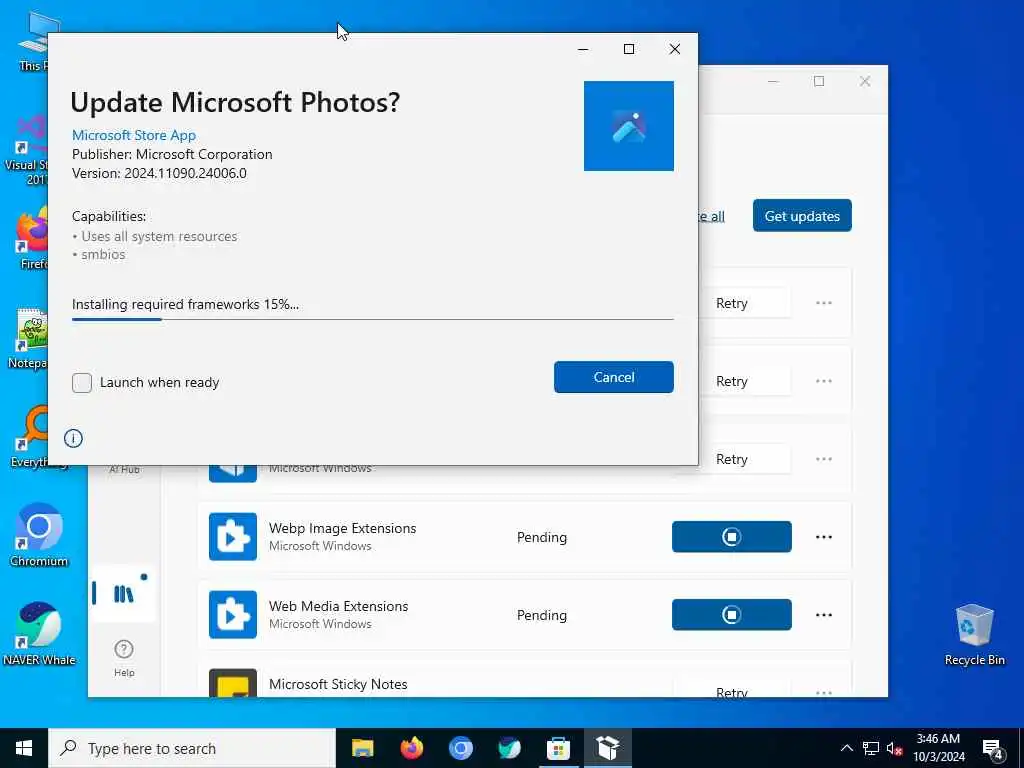Stop the Web Media Extensions download
This screenshot has width=1024, height=768.
731,615
